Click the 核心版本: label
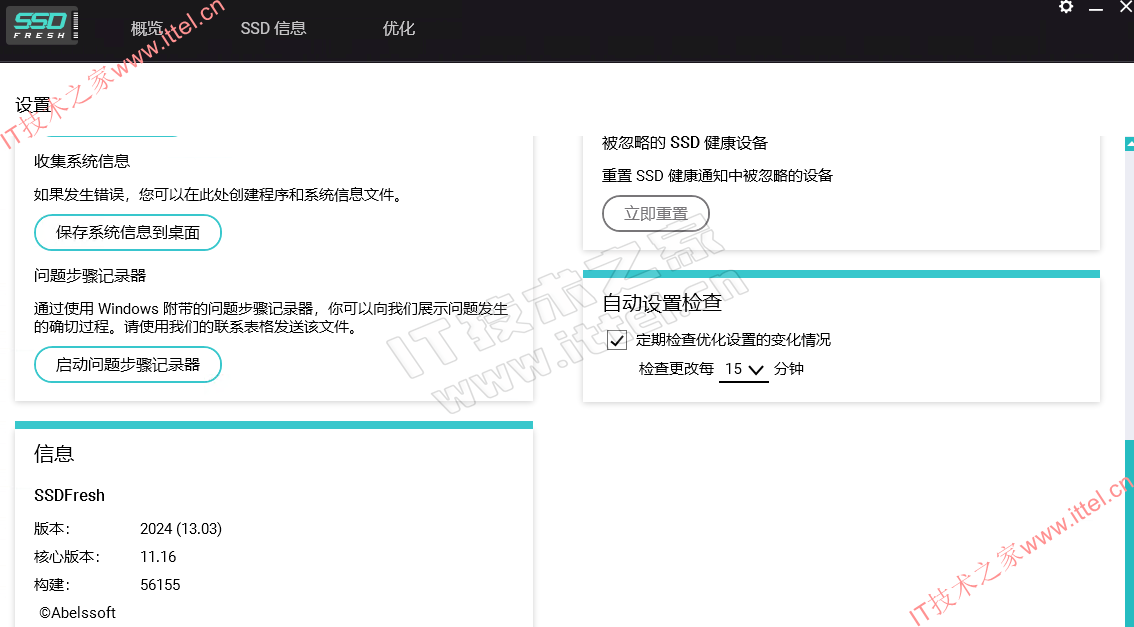Viewport: 1134px width, 627px height. [67, 557]
